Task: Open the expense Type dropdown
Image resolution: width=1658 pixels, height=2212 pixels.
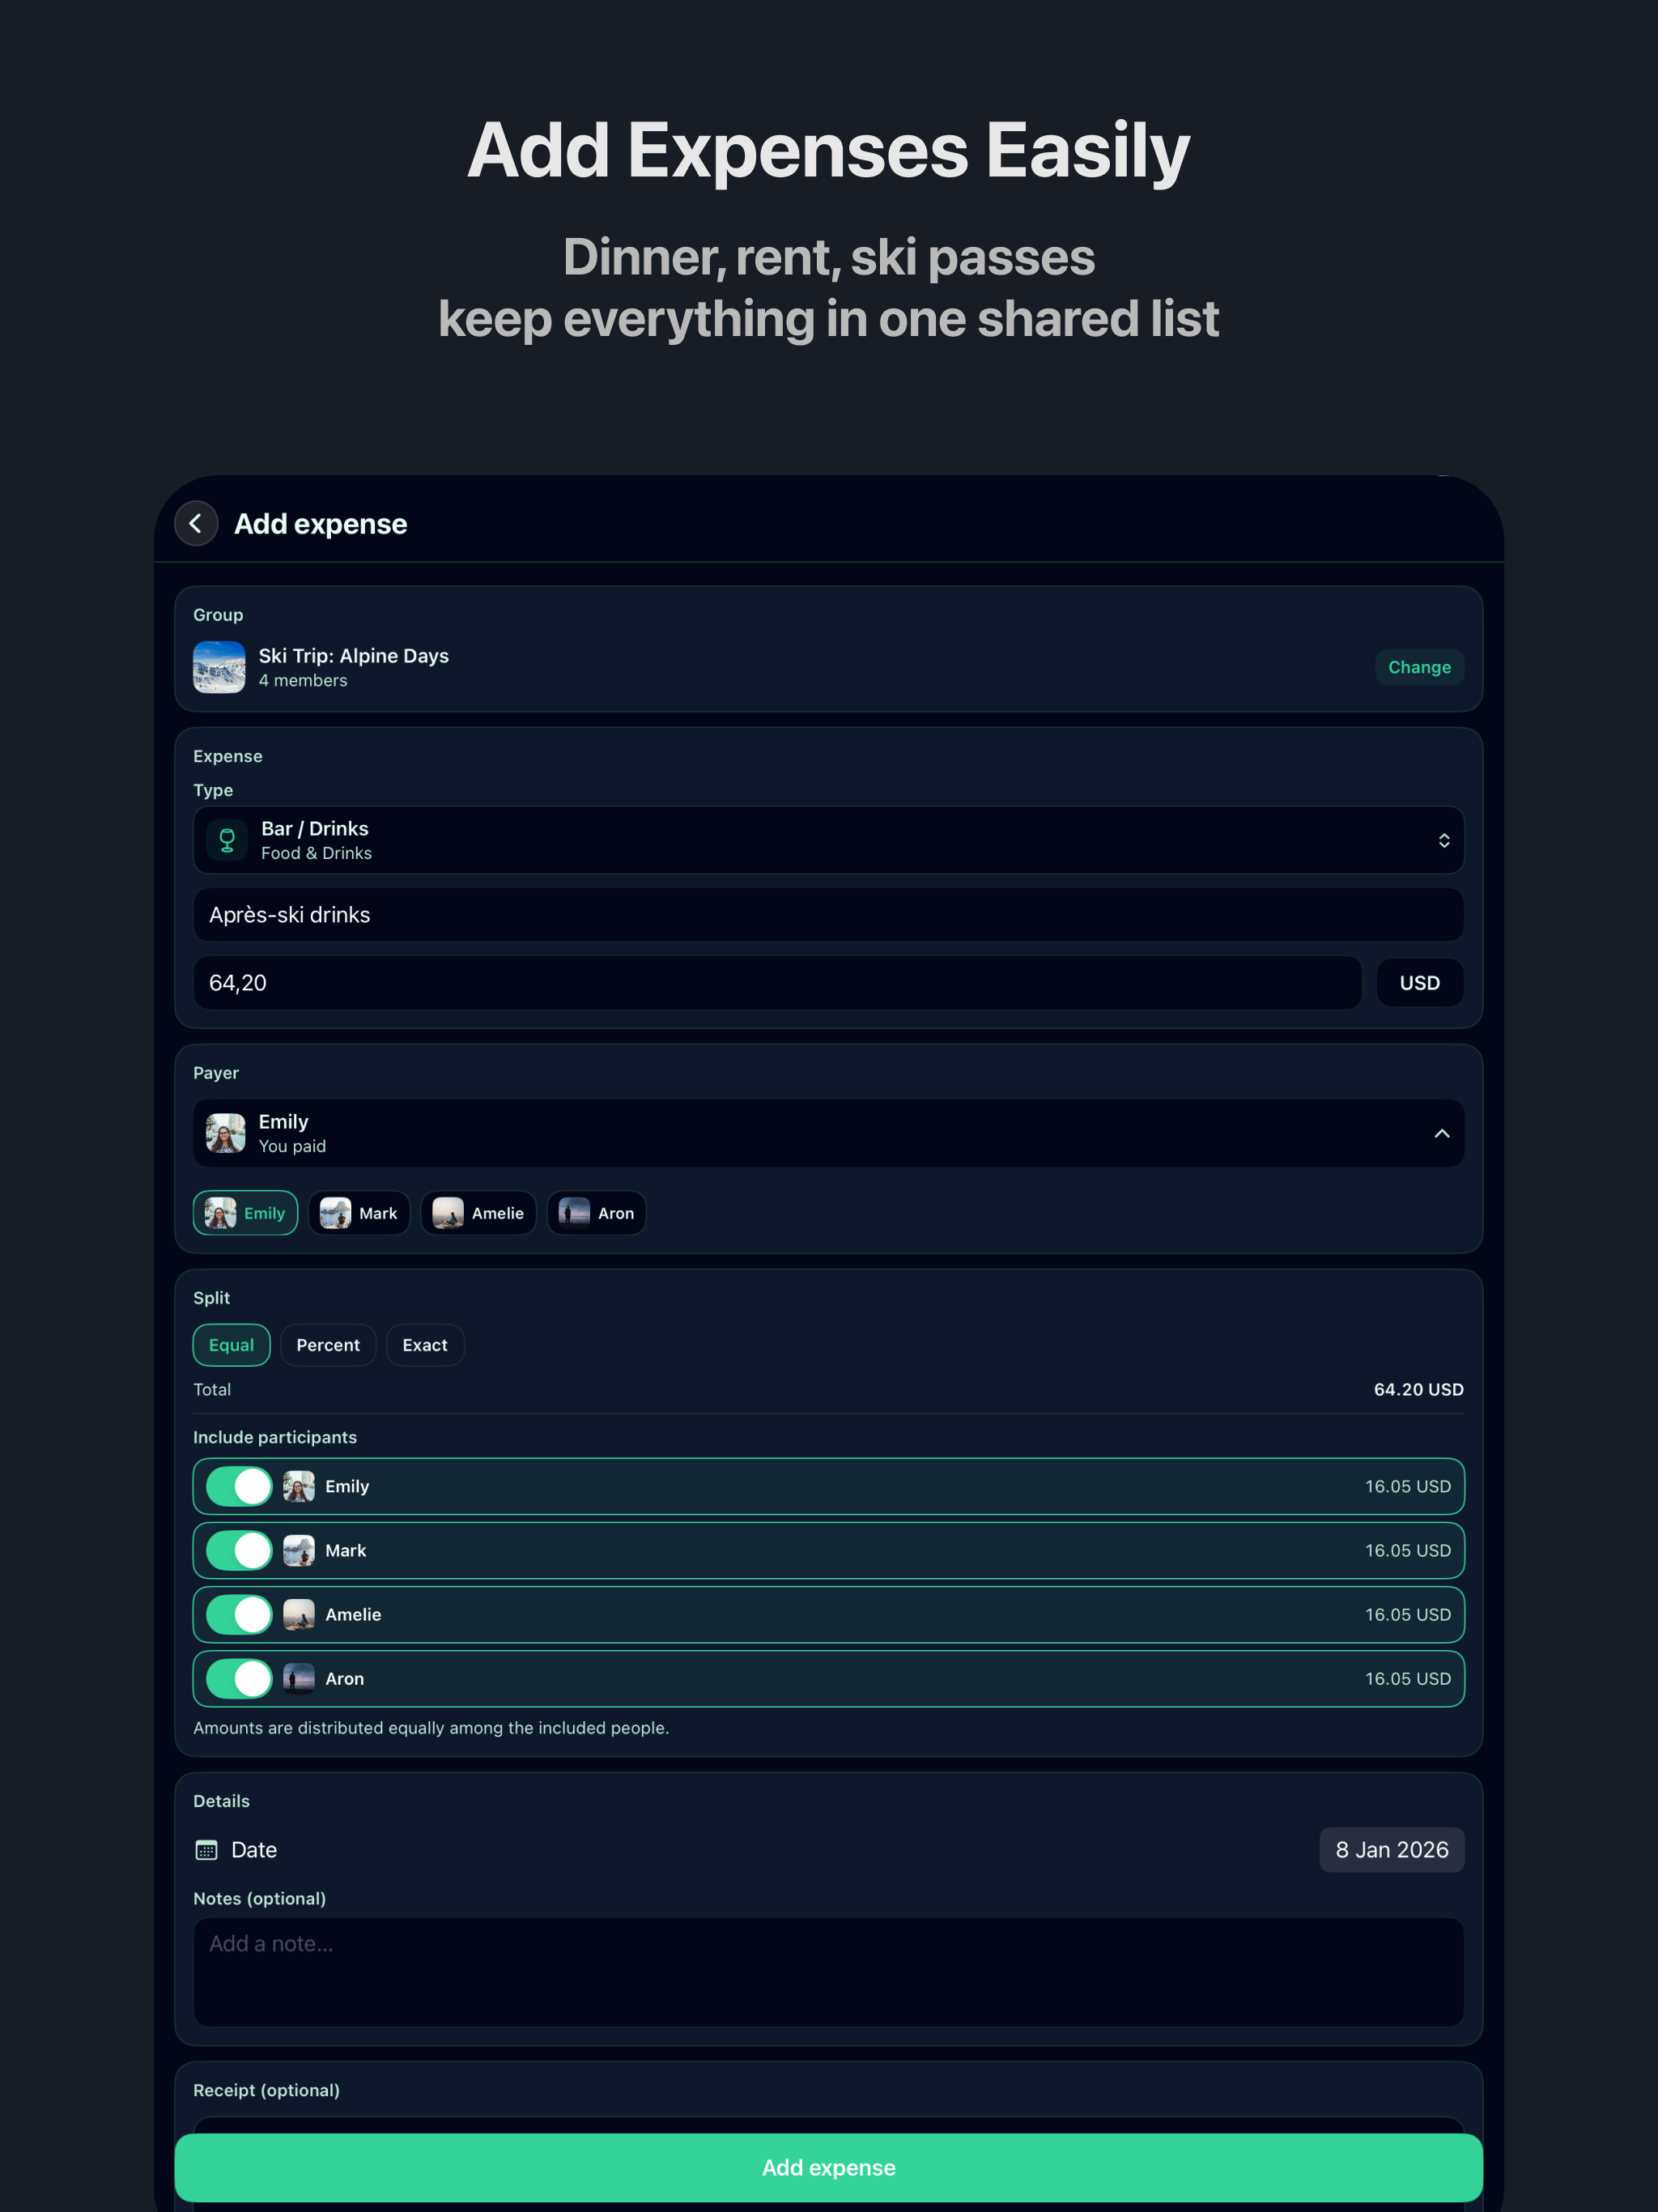Action: tap(828, 840)
